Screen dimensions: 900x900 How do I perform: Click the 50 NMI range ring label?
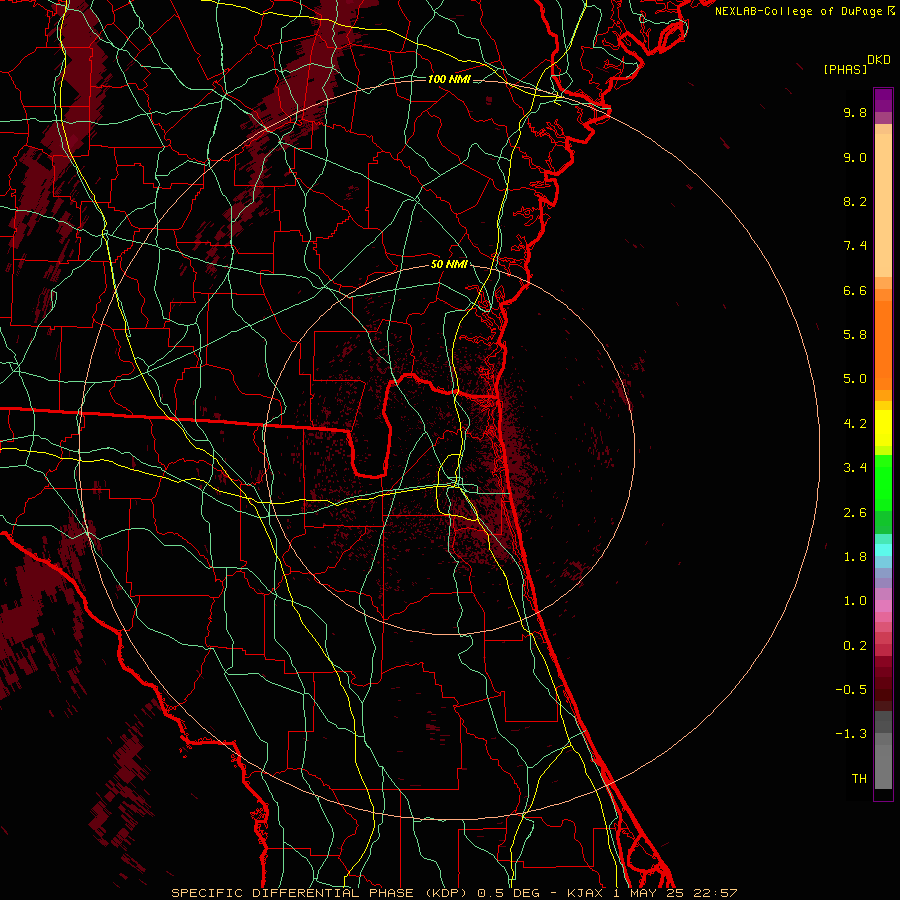[449, 265]
